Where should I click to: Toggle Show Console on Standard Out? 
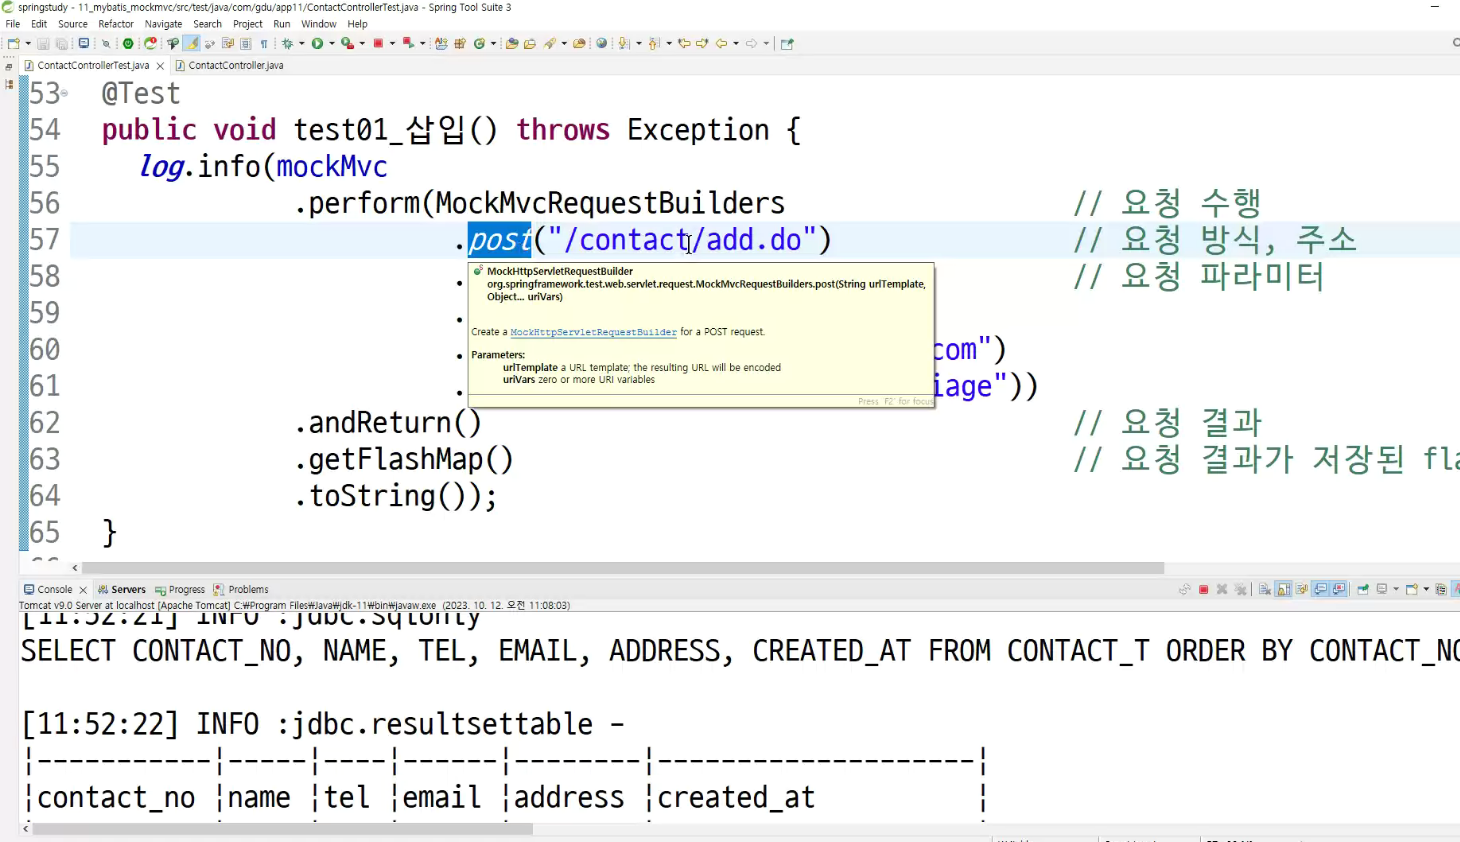click(x=1321, y=589)
